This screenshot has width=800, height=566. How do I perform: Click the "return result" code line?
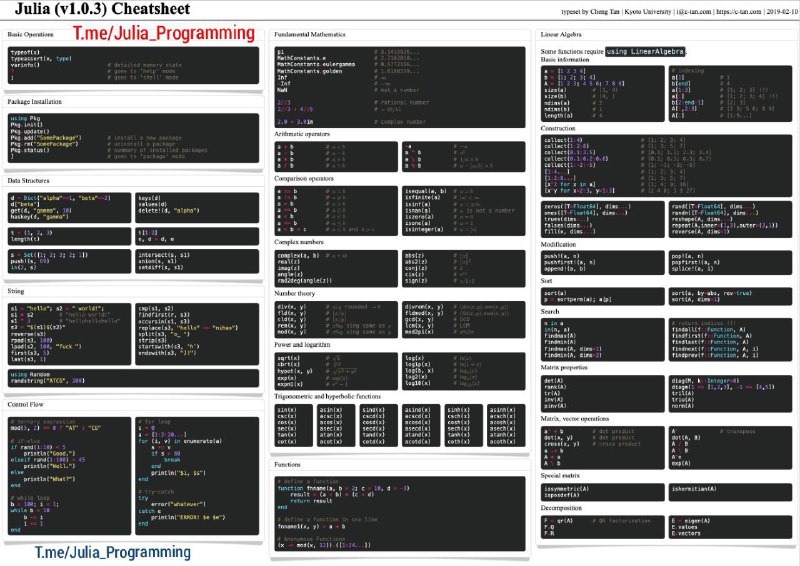tap(311, 501)
